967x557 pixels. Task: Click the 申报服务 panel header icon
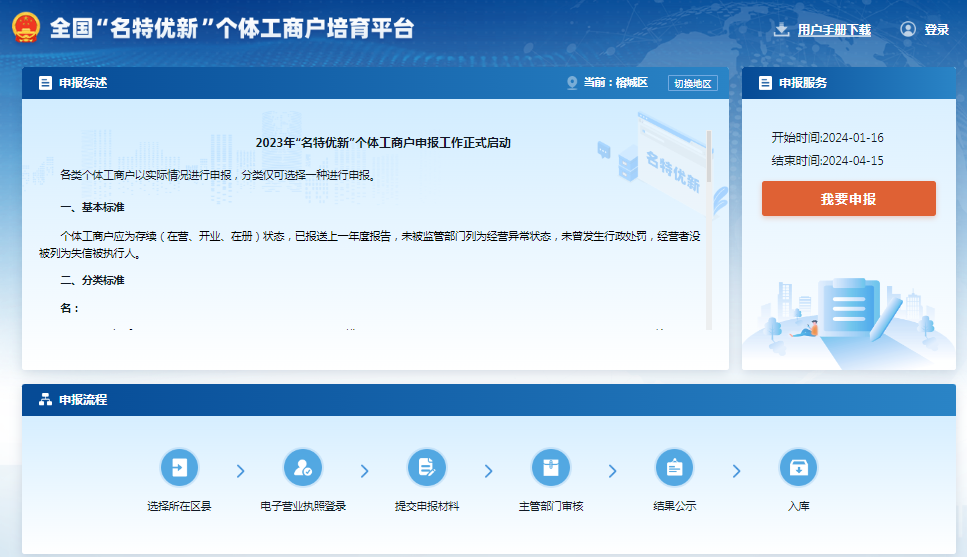pos(765,83)
